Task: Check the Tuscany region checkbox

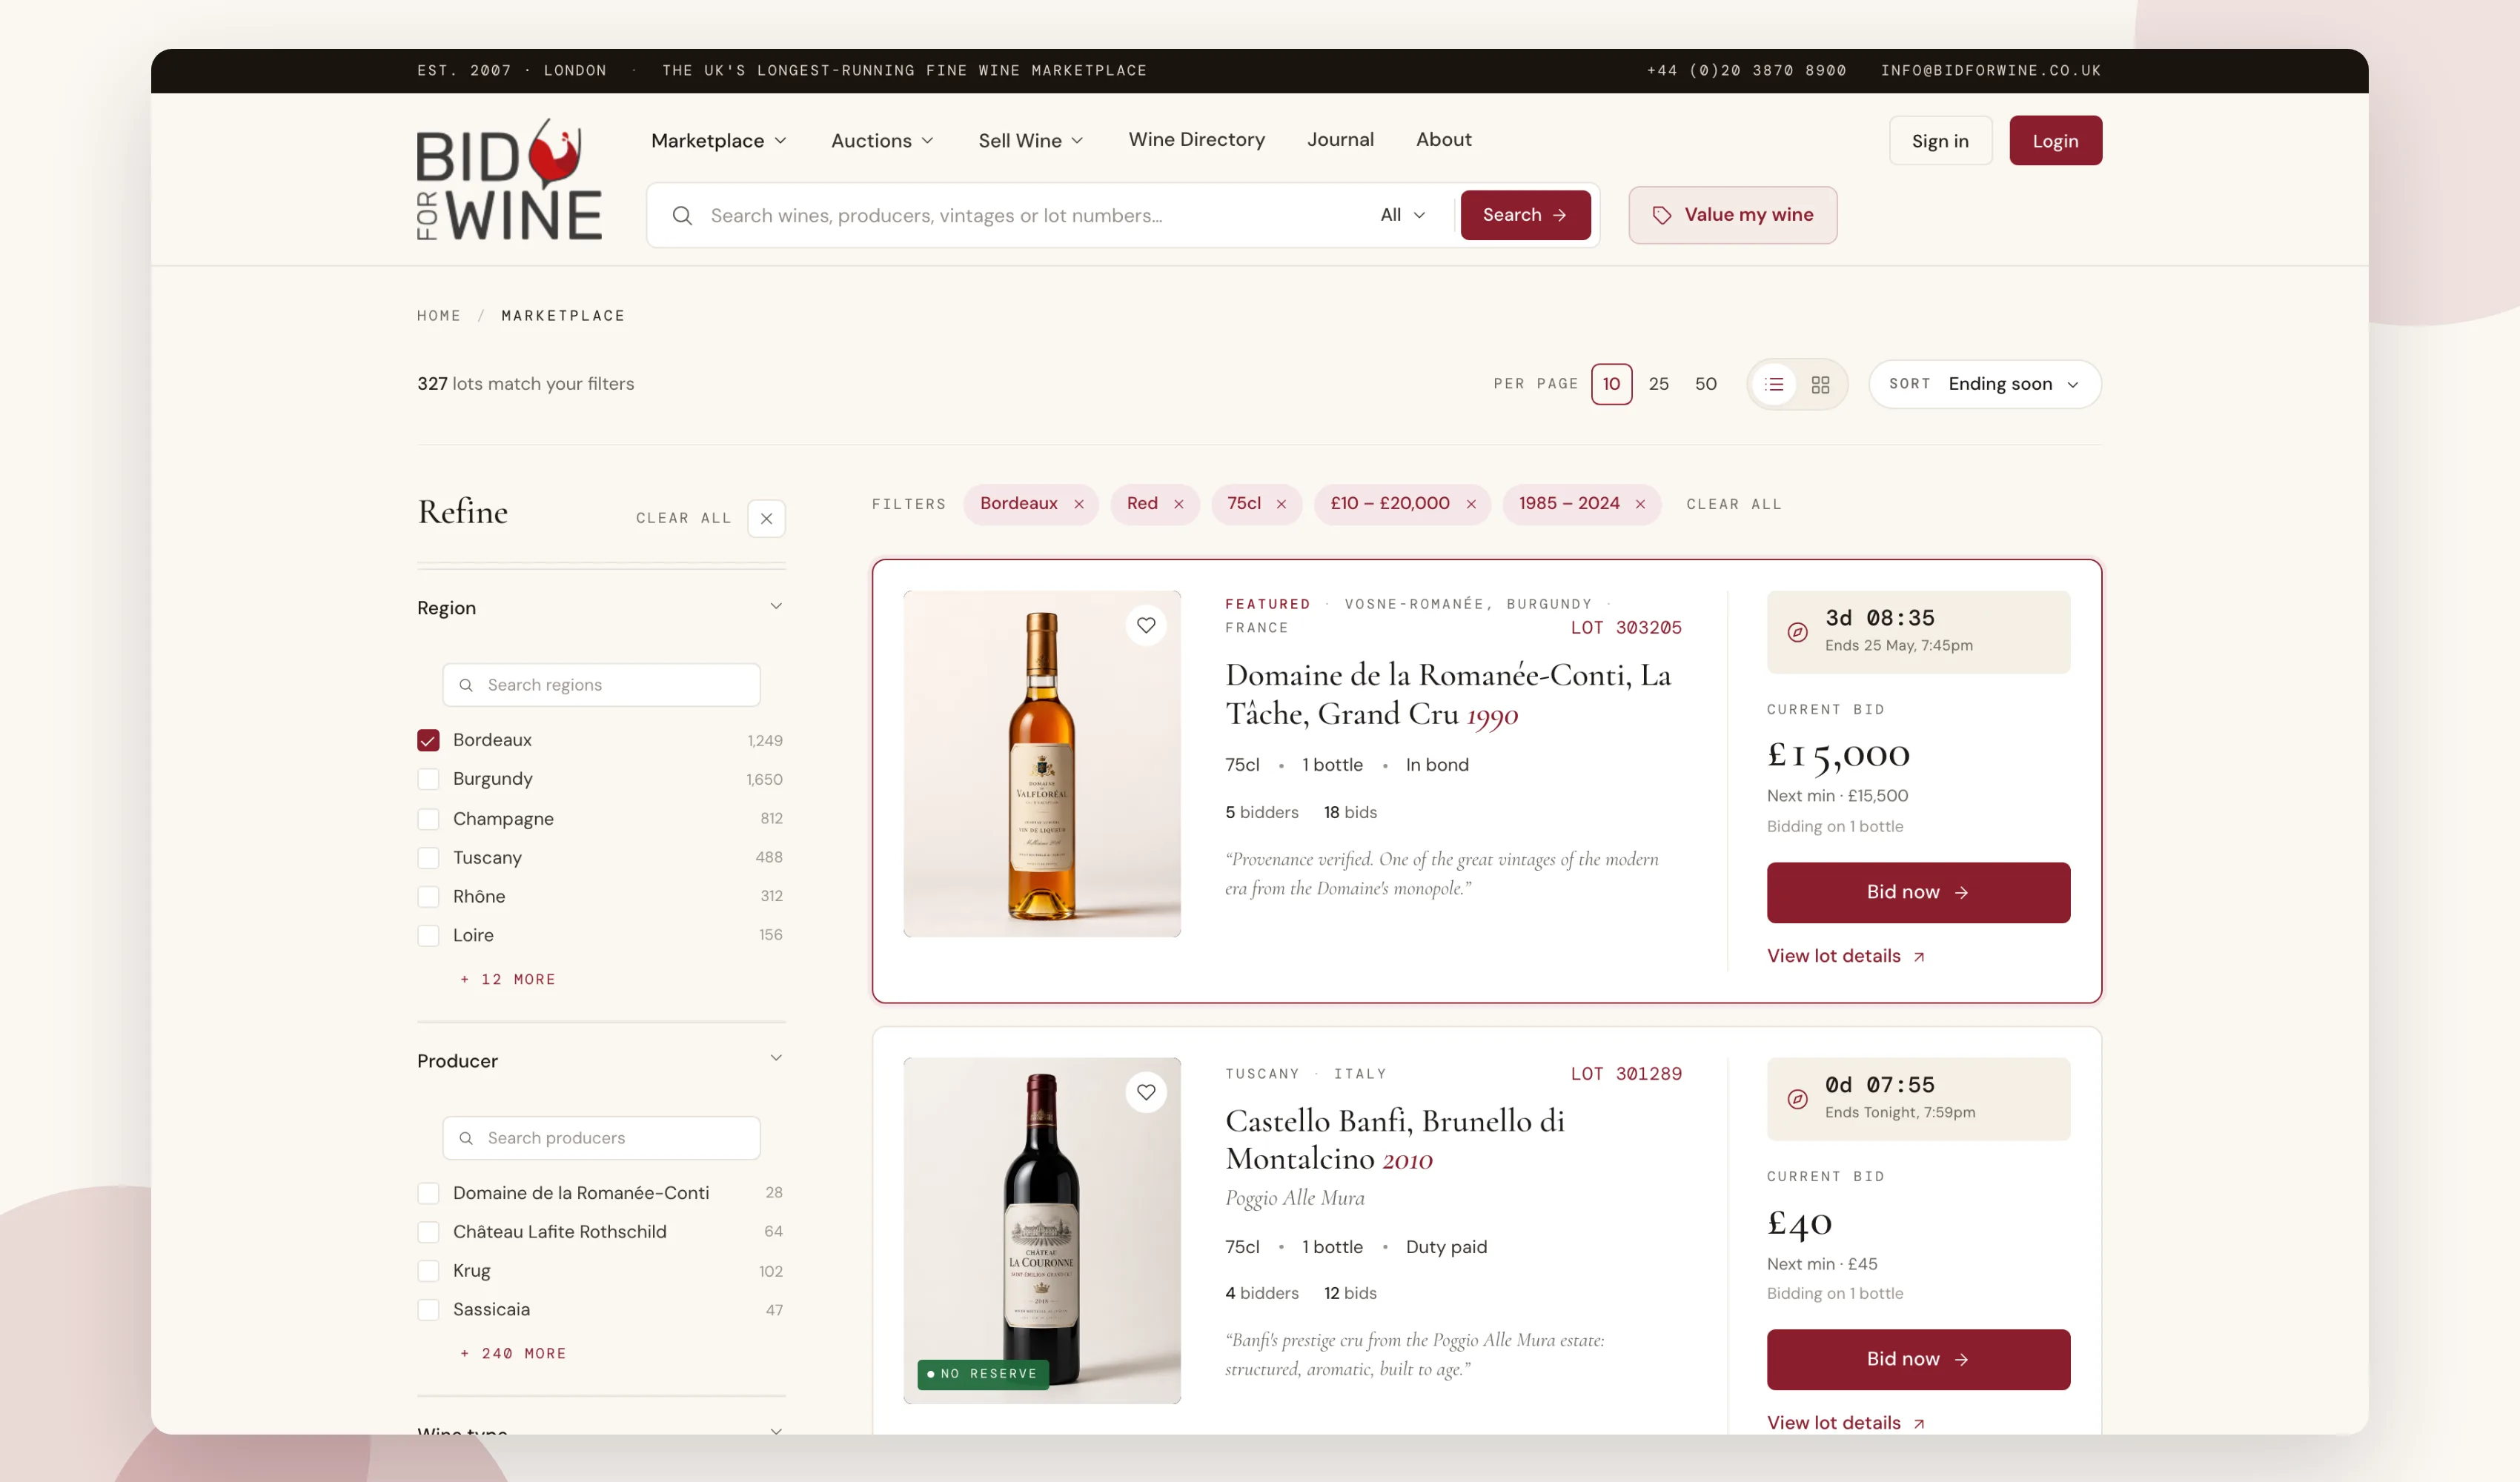Action: [x=428, y=858]
